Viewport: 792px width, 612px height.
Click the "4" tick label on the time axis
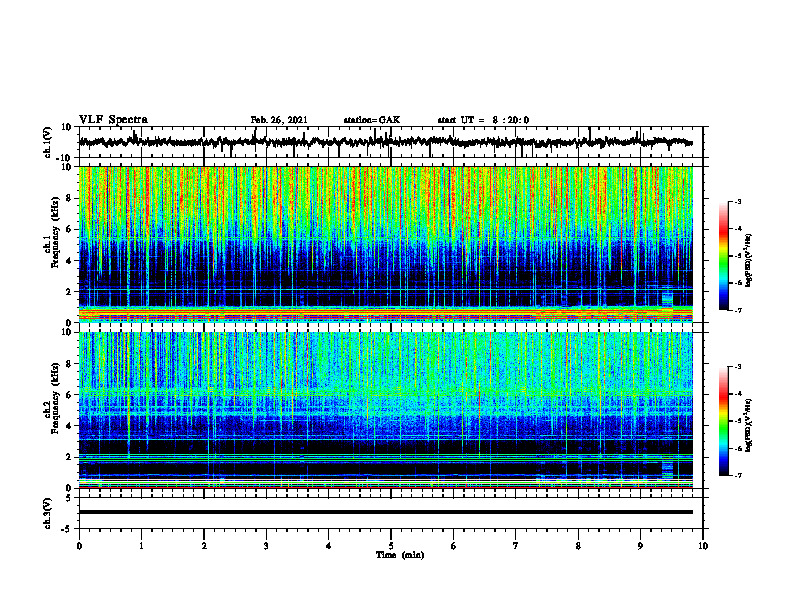click(x=329, y=546)
